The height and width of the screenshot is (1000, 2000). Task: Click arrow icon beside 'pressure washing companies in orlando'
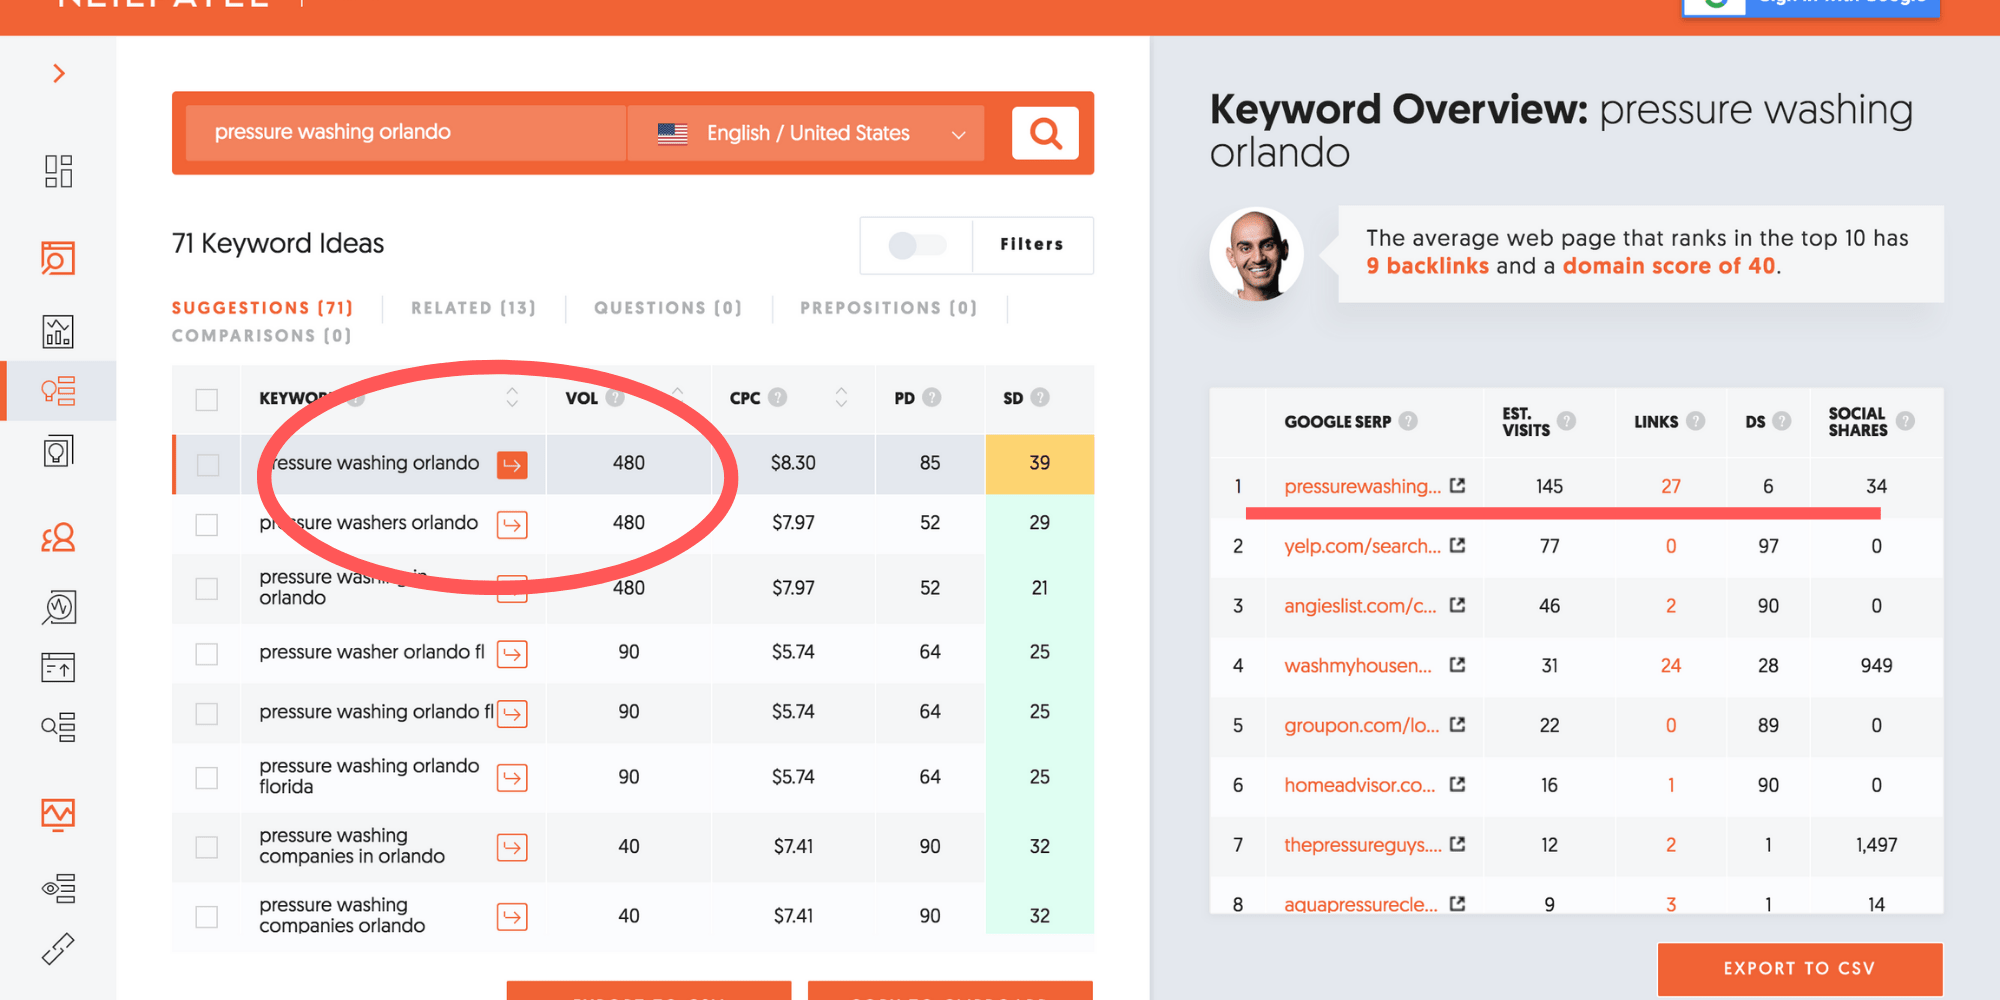point(512,848)
